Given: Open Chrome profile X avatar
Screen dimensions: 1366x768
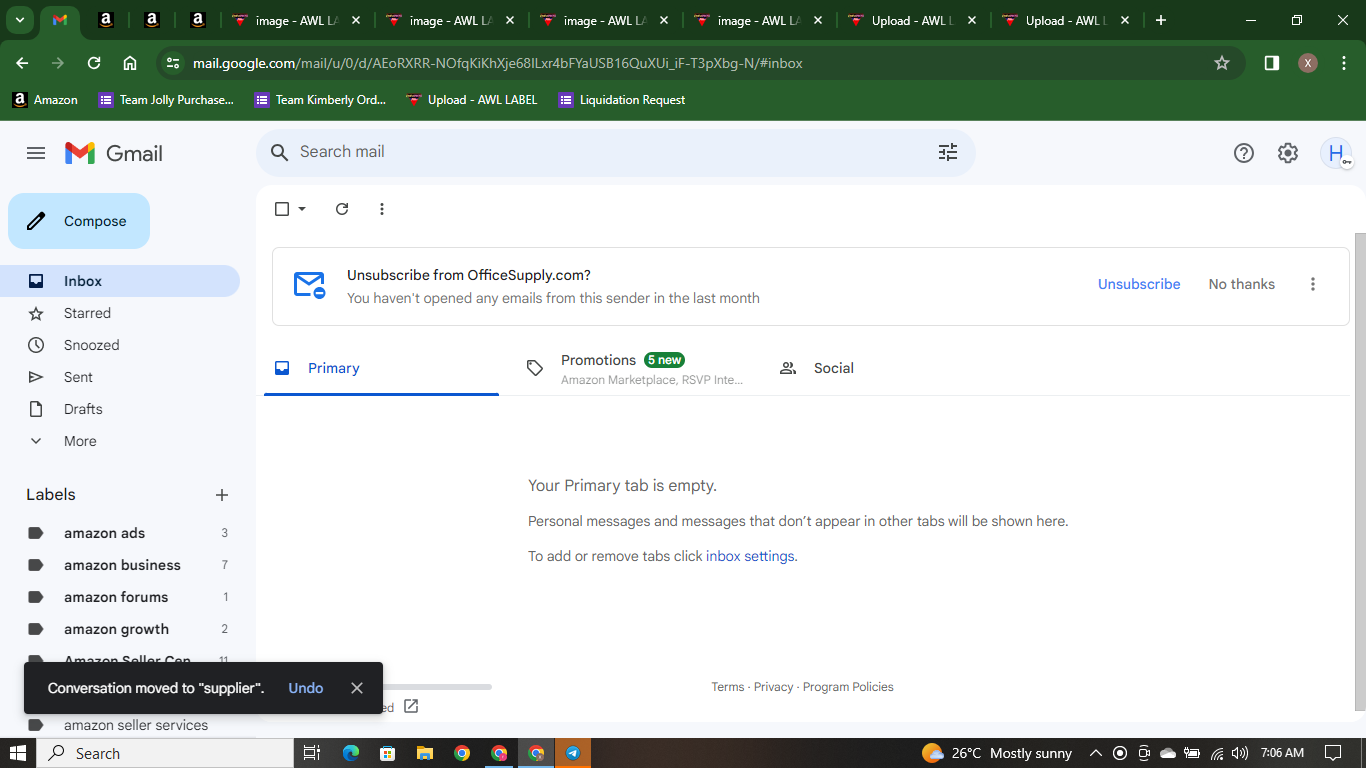Looking at the screenshot, I should pyautogui.click(x=1308, y=63).
